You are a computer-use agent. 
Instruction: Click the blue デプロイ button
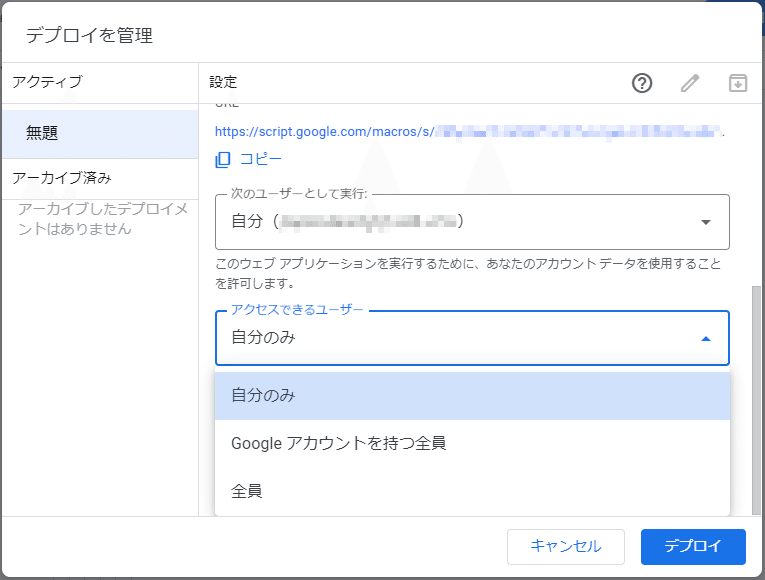[693, 546]
